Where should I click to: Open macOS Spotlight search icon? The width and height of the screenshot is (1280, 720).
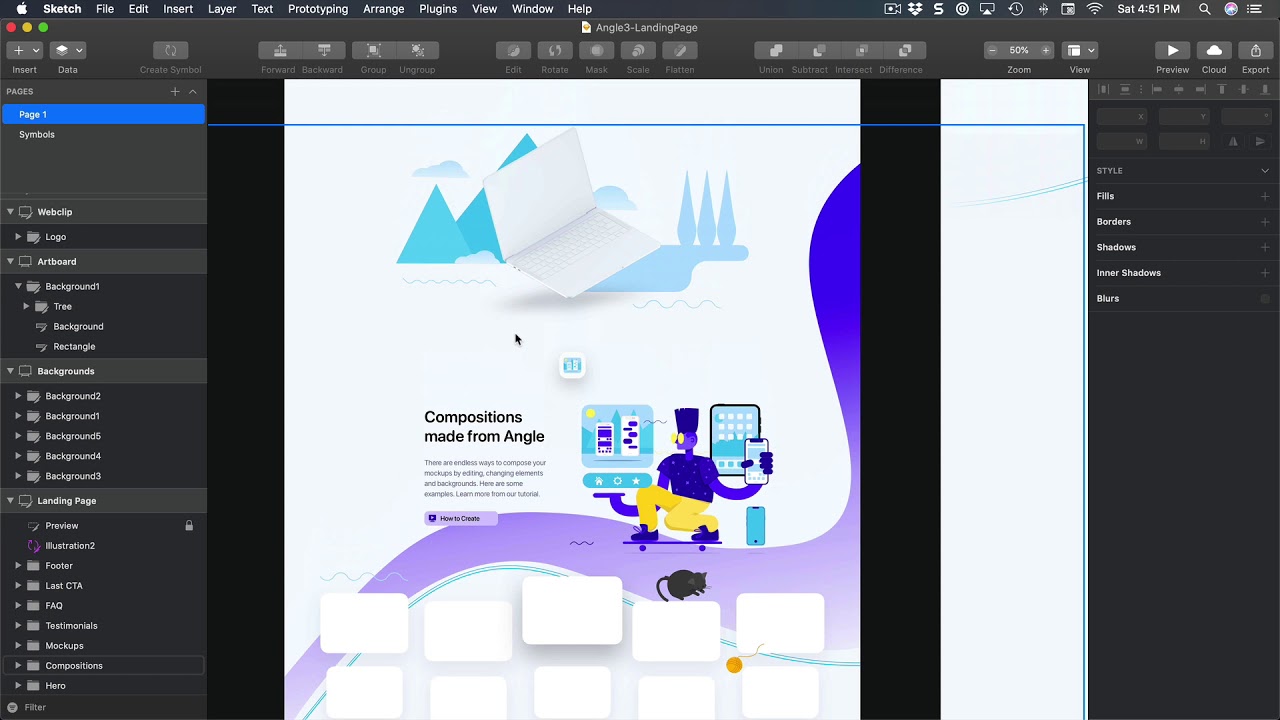click(1204, 9)
